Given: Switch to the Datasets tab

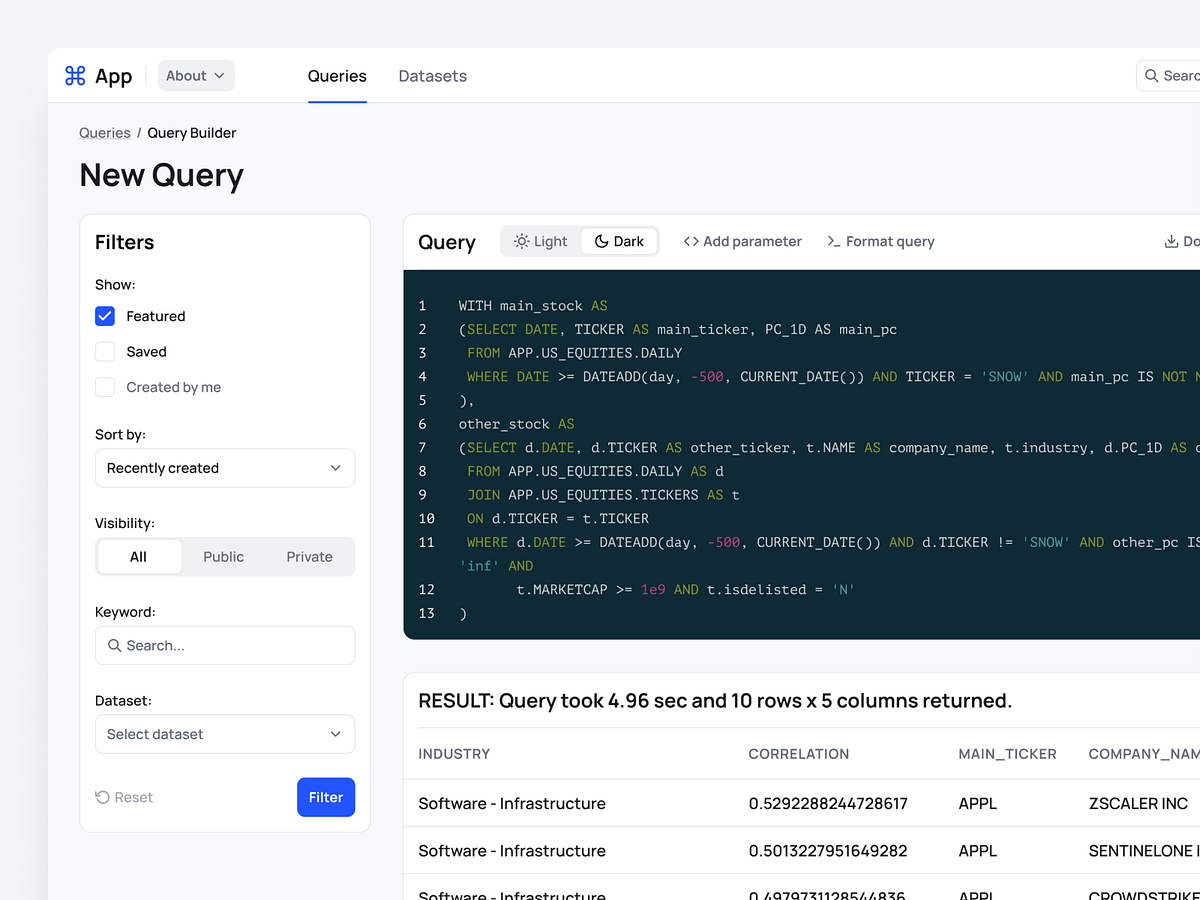Looking at the screenshot, I should [432, 76].
